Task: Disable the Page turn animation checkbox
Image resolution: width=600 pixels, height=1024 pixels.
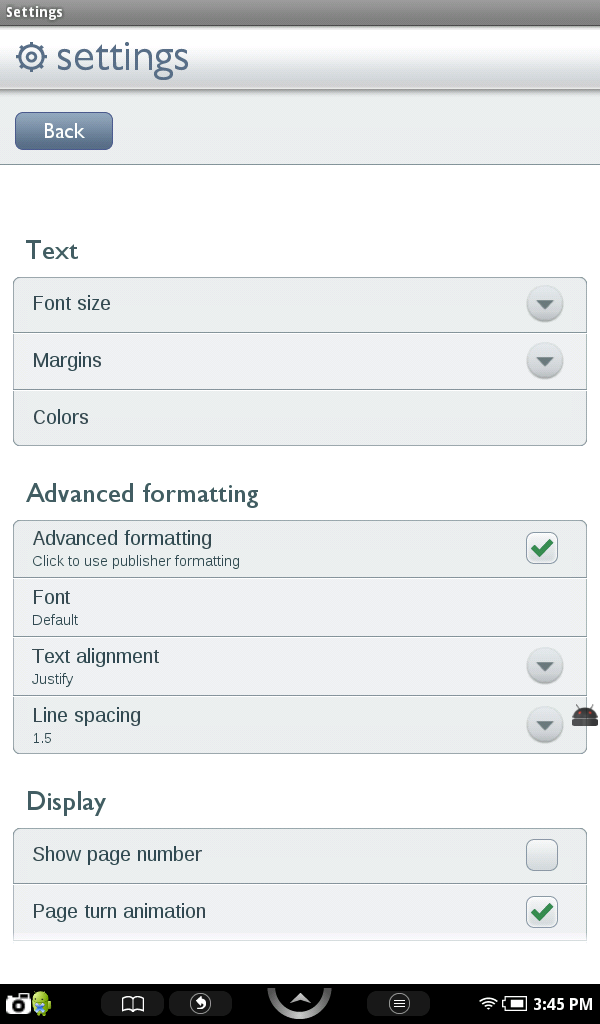Action: 542,912
